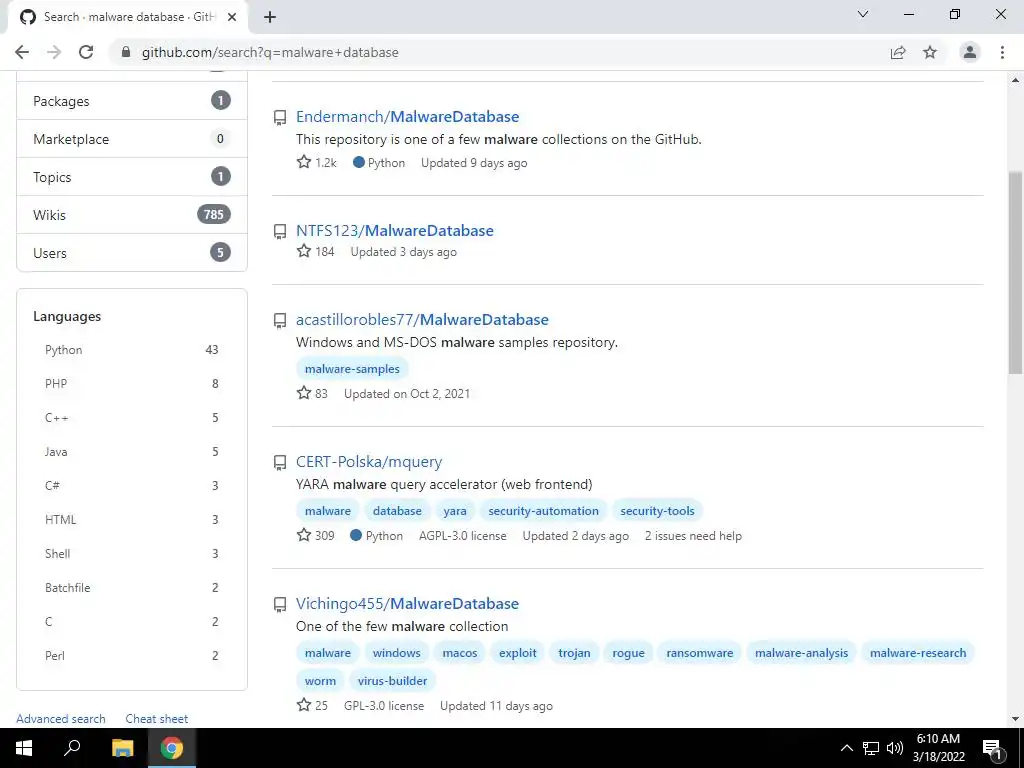Click the address bar URL

270,52
